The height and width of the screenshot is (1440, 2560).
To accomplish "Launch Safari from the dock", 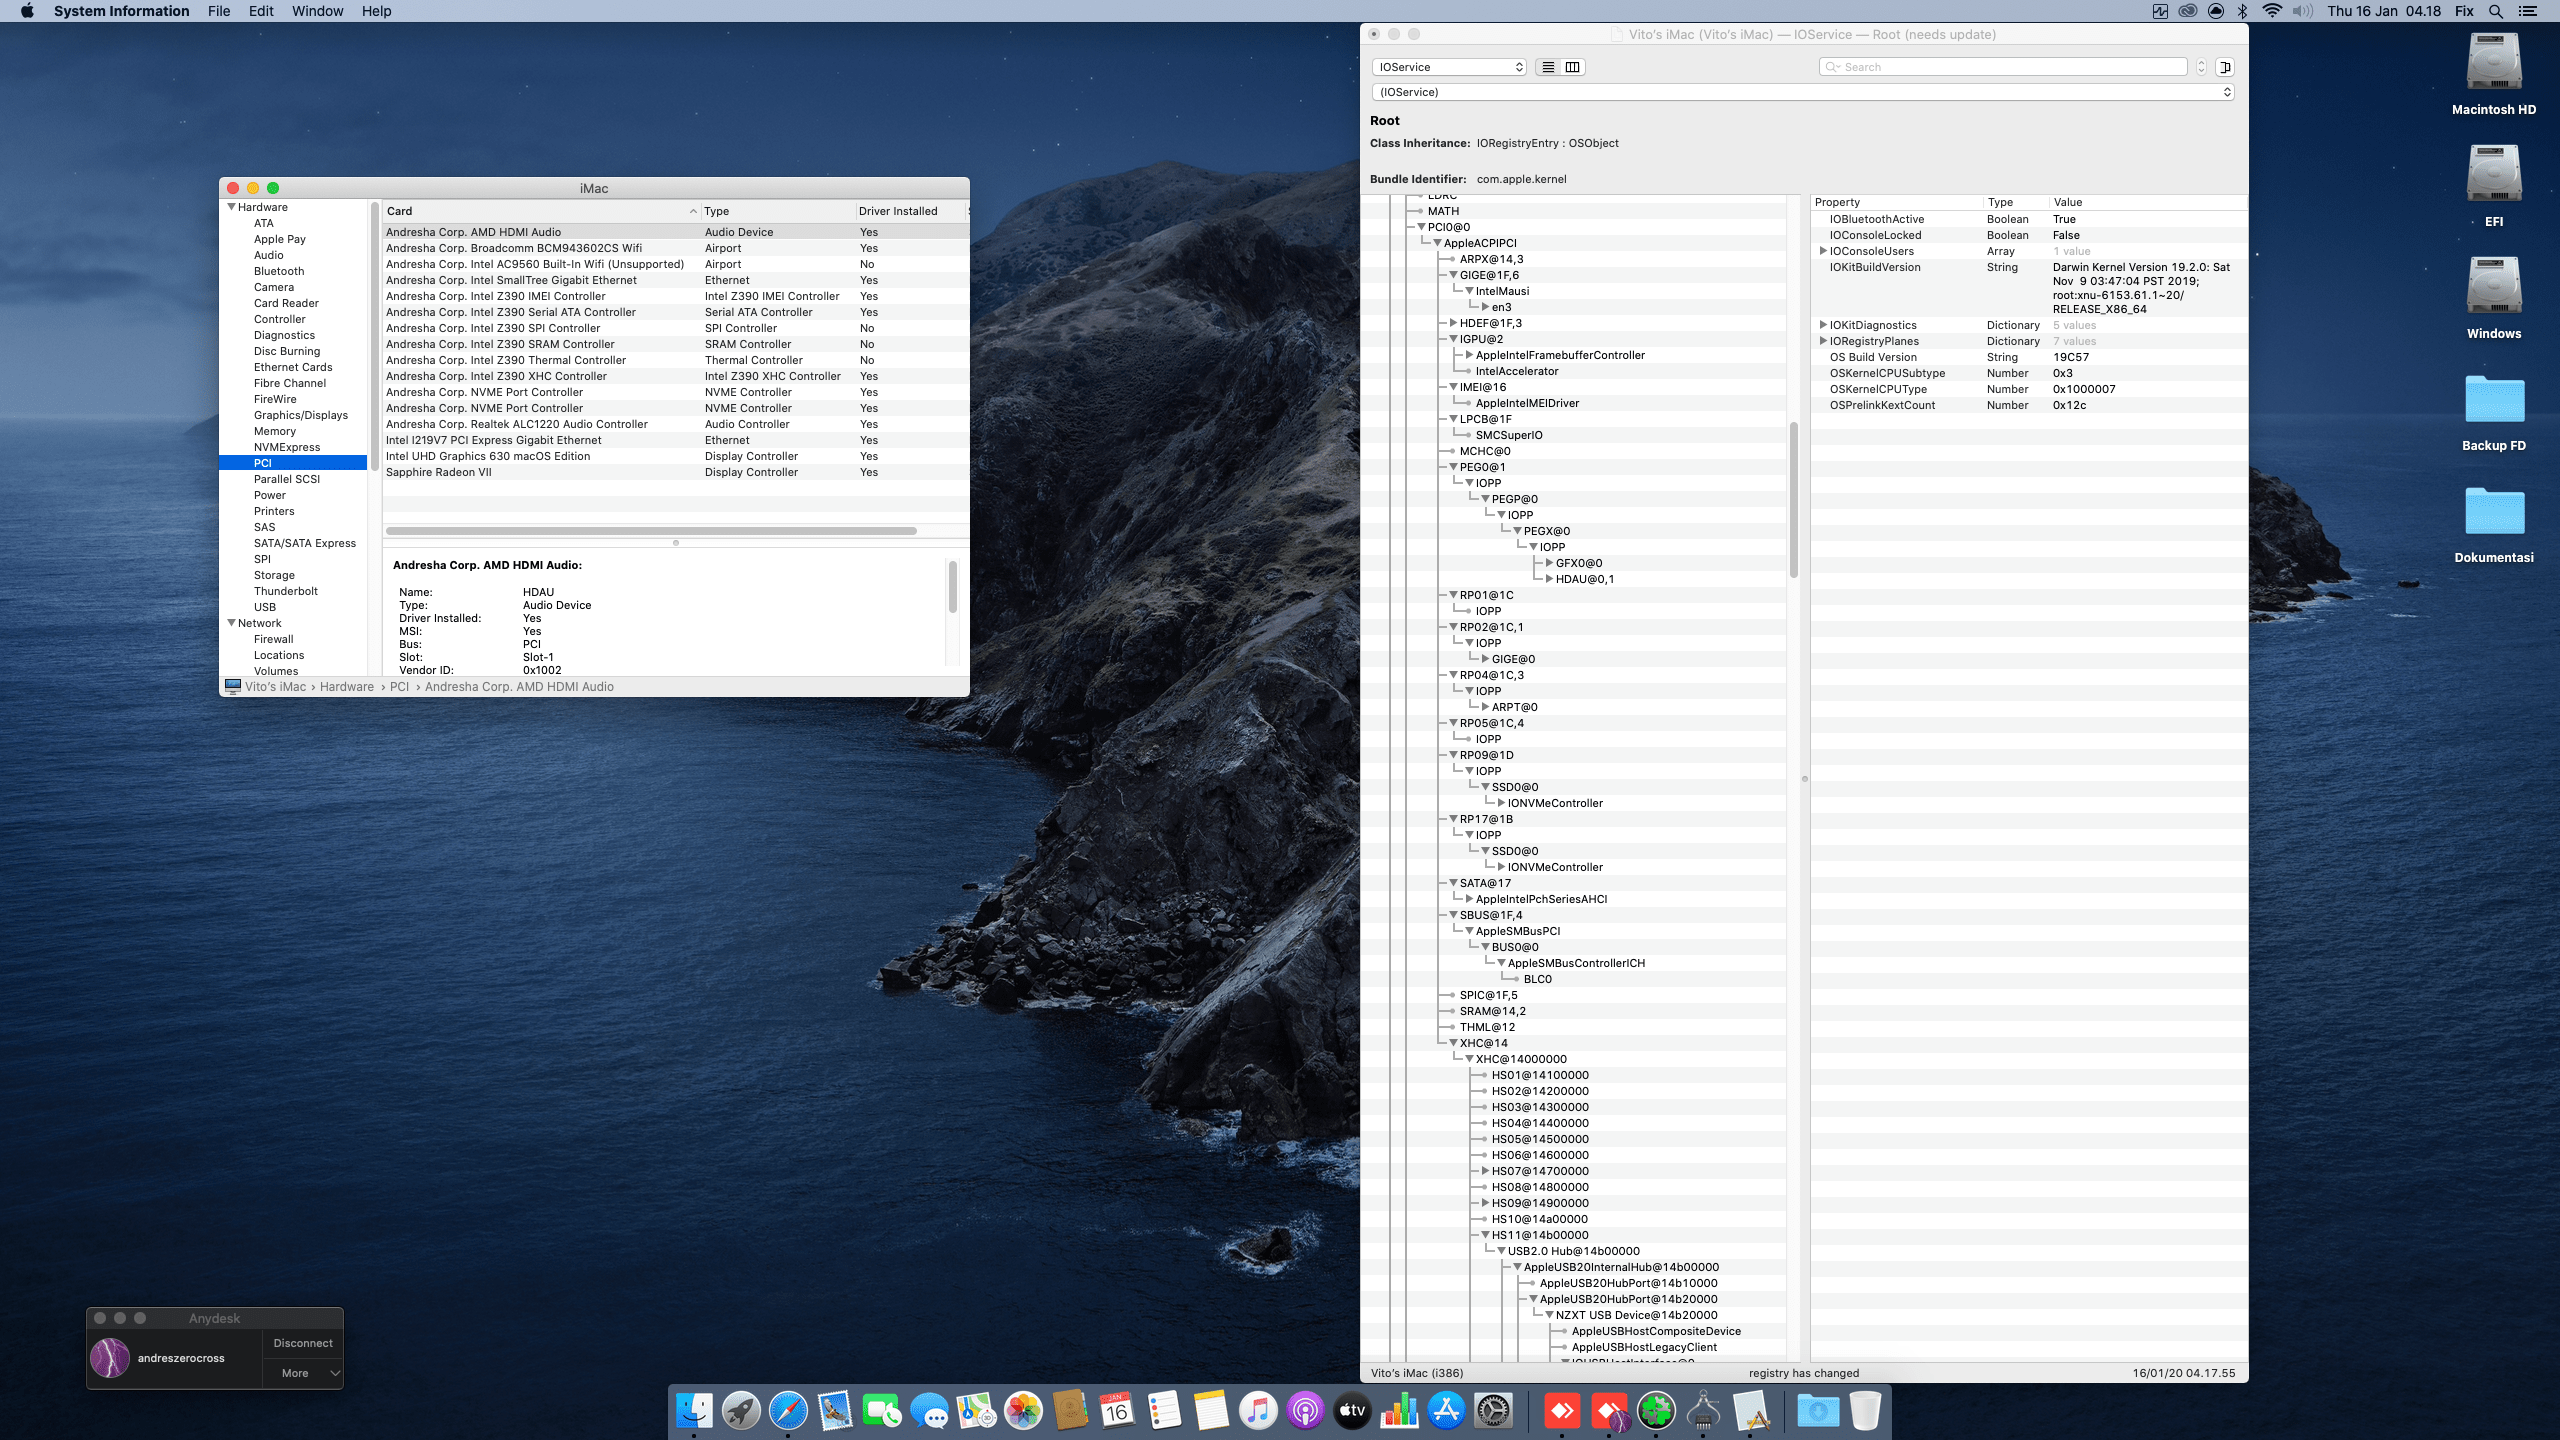I will tap(788, 1411).
